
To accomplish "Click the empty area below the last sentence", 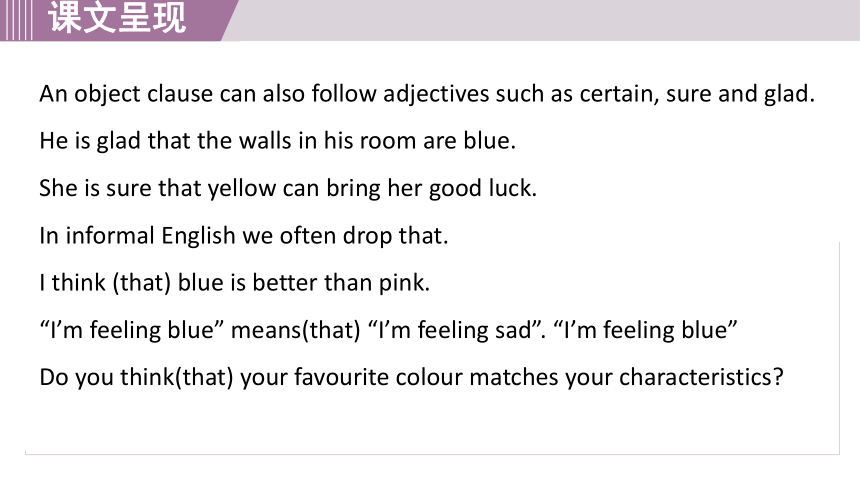I will coord(432,423).
